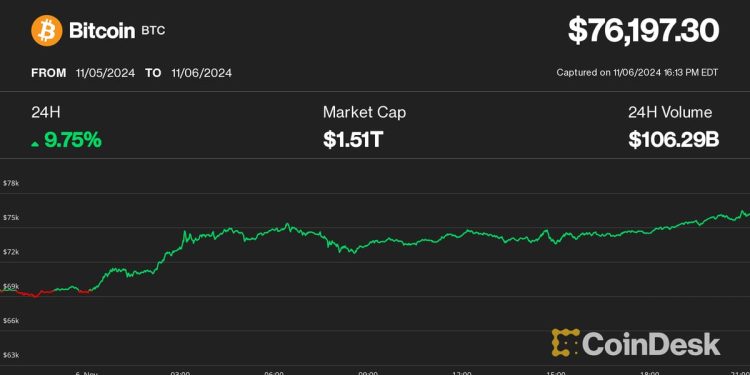Click the 24H label
The image size is (750, 375).
[x=46, y=113]
